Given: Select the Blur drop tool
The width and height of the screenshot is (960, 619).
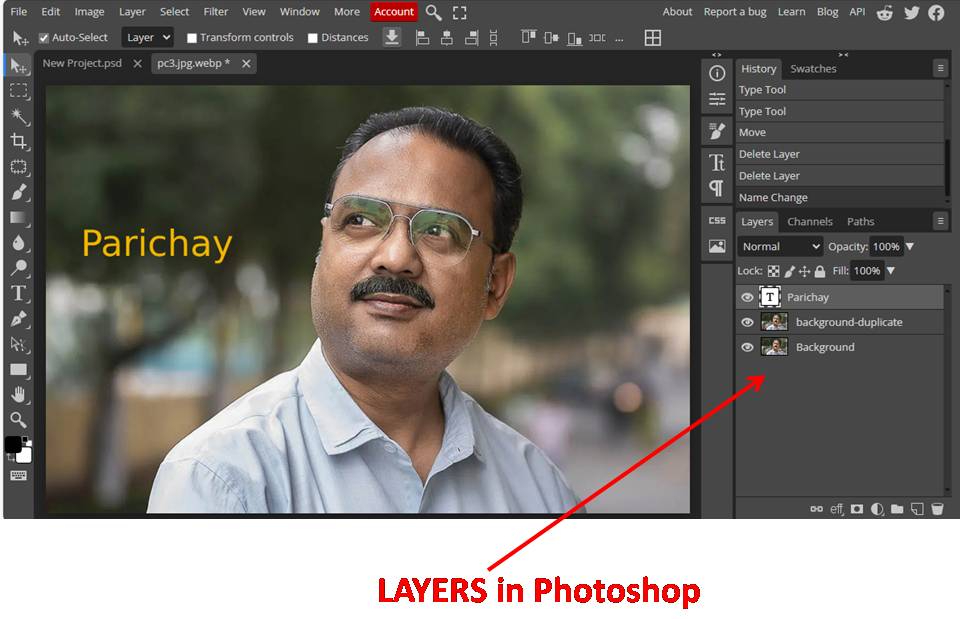Looking at the screenshot, I should tap(19, 243).
